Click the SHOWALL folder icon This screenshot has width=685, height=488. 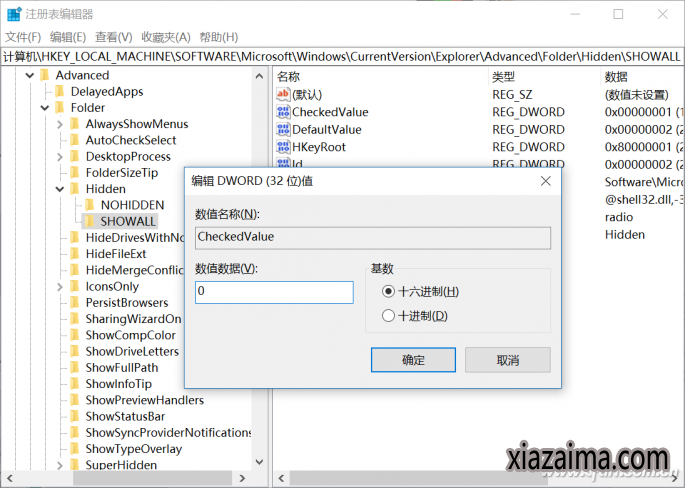[90, 221]
